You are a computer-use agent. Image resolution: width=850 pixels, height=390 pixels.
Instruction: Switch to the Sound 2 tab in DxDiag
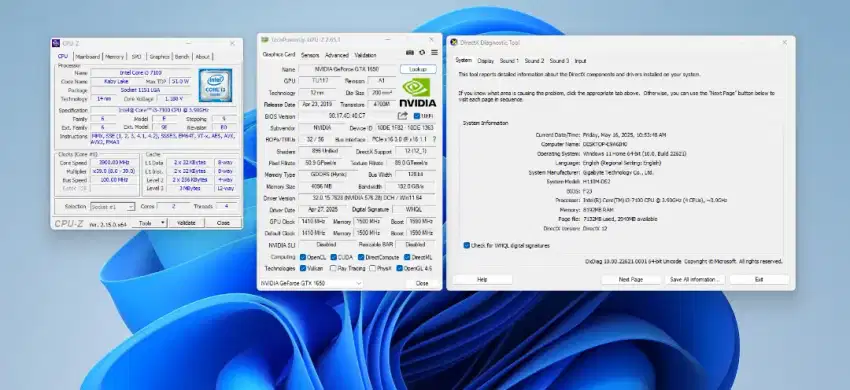[534, 61]
